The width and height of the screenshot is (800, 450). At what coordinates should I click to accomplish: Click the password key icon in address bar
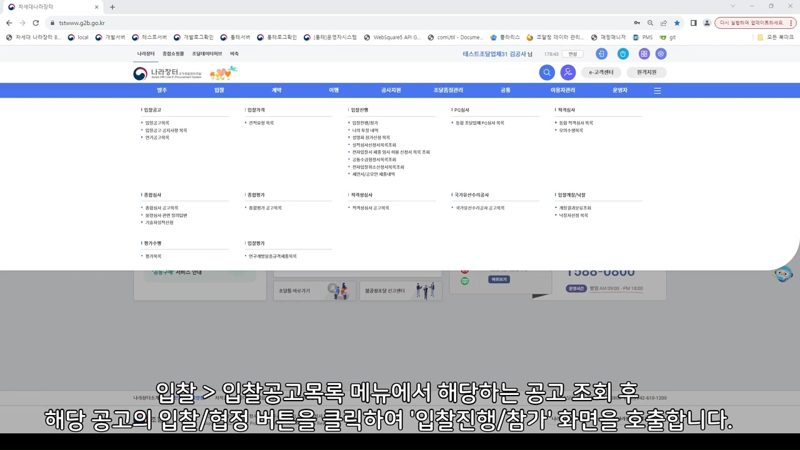pyautogui.click(x=637, y=23)
